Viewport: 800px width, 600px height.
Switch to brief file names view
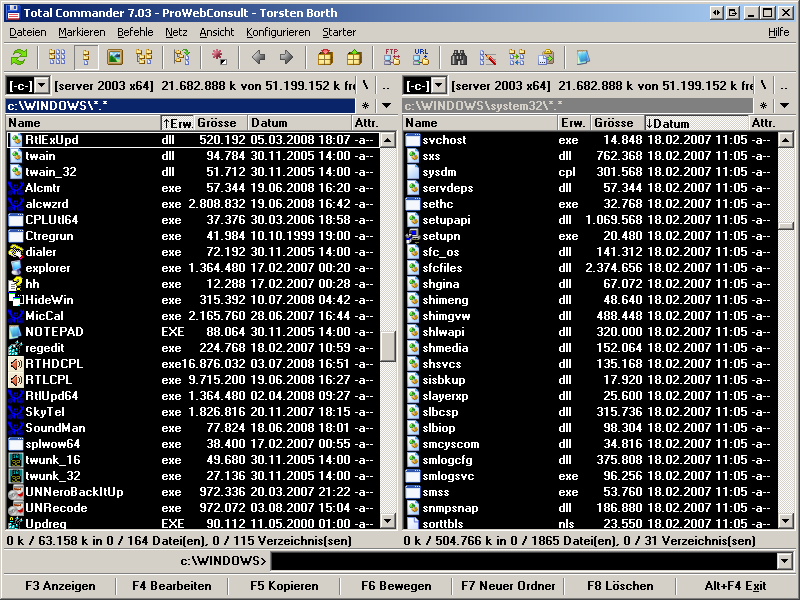(x=57, y=57)
